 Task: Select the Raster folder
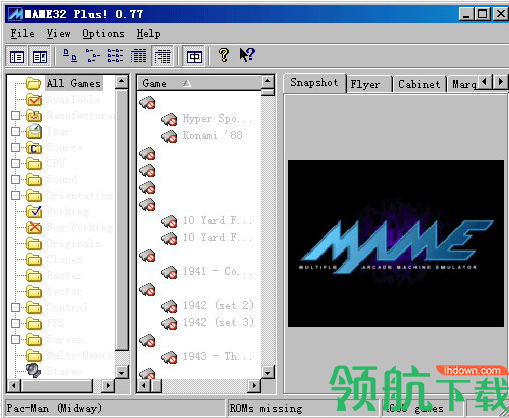pyautogui.click(x=64, y=275)
